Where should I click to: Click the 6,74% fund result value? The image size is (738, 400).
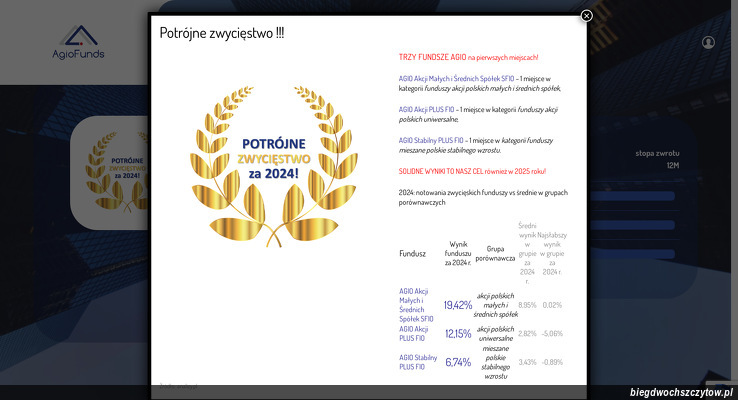click(x=458, y=362)
